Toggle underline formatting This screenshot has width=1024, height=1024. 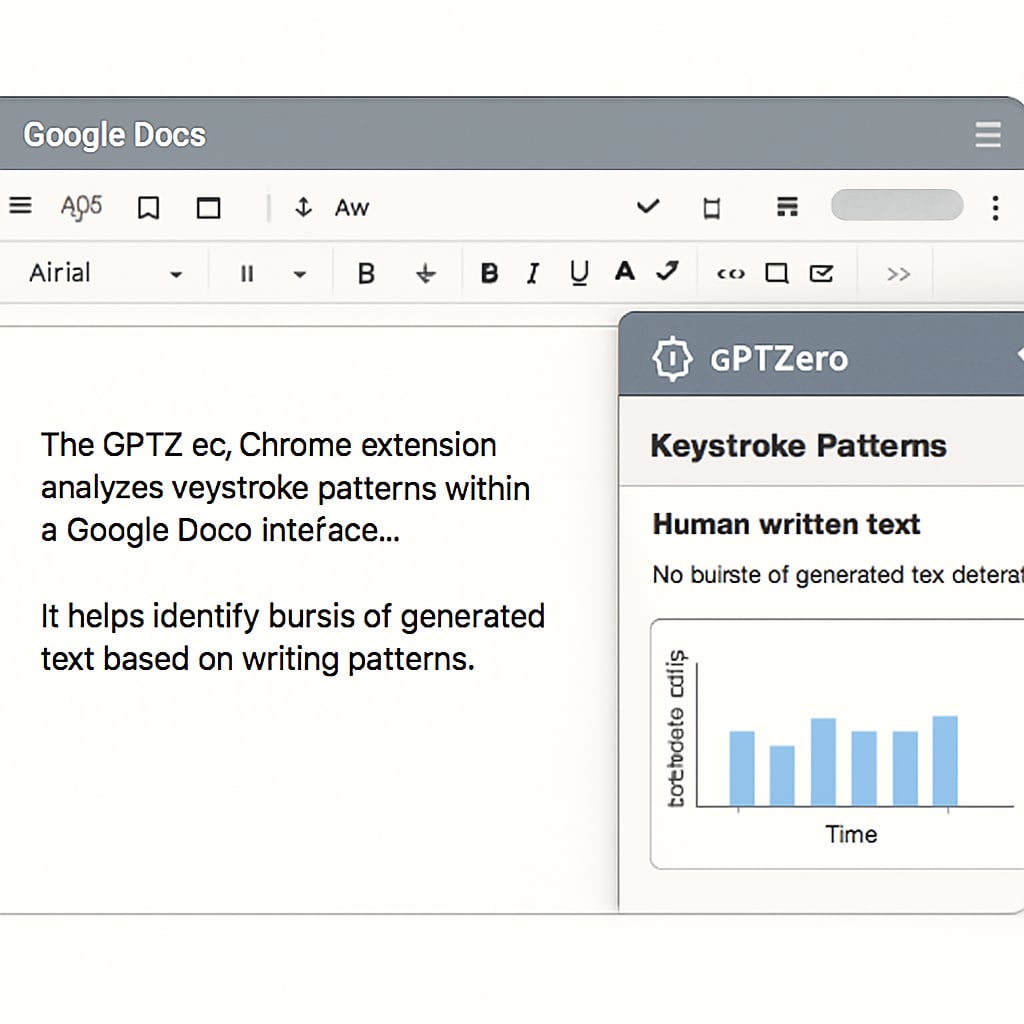tap(579, 273)
